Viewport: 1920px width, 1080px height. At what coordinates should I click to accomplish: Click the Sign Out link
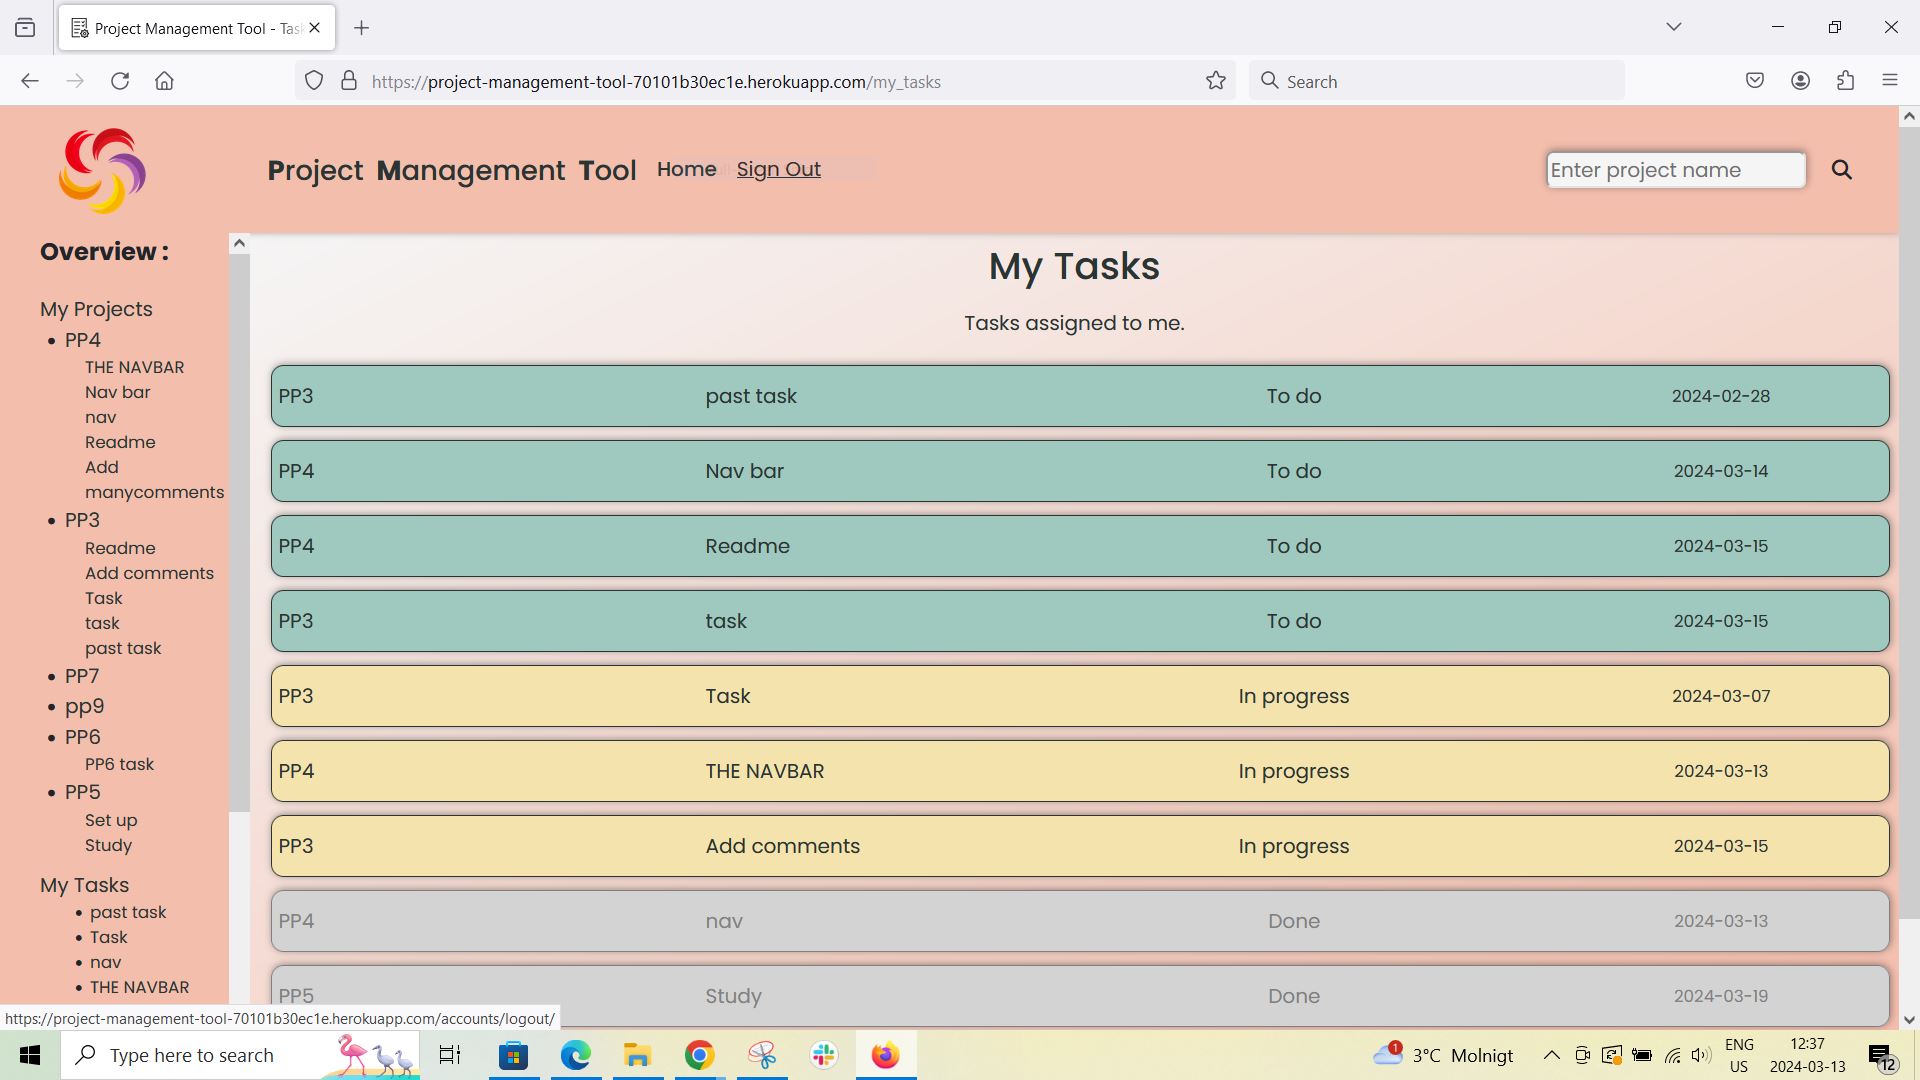(778, 169)
